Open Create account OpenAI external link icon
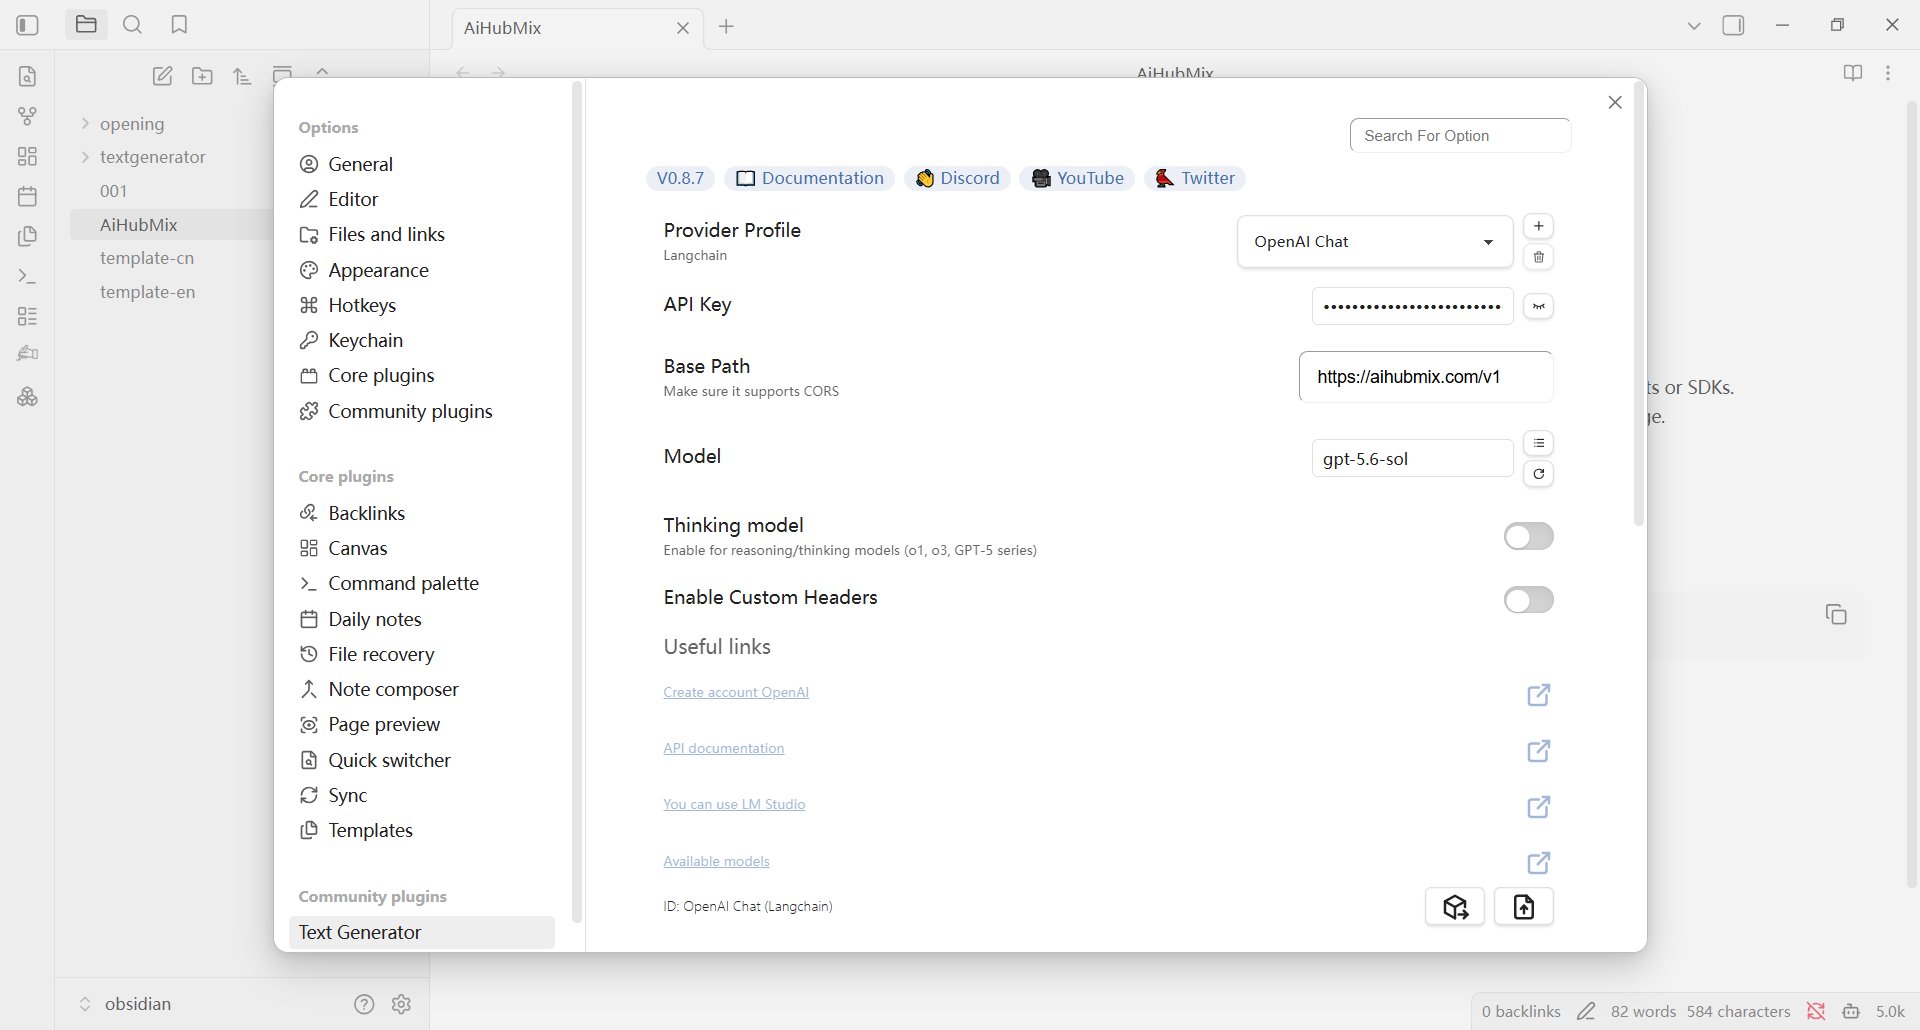 tap(1539, 695)
